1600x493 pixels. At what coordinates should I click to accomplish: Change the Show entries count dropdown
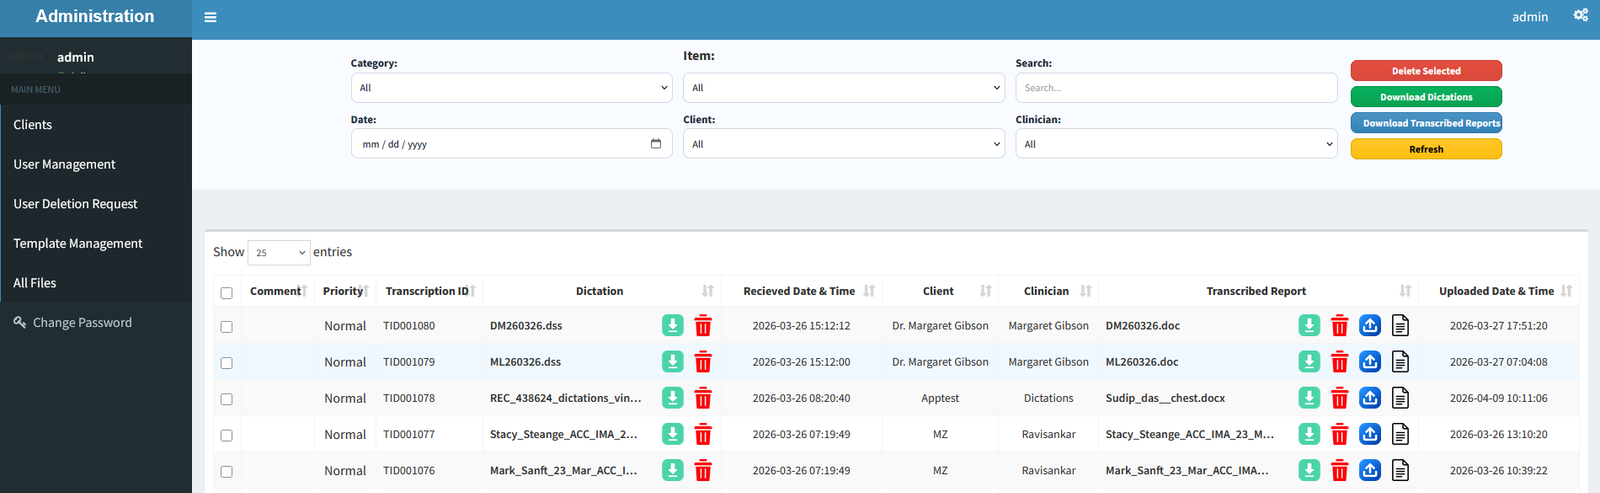tap(278, 253)
